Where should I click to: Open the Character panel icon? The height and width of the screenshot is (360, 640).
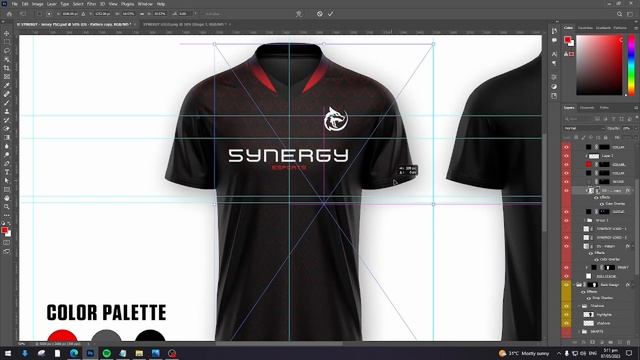554,54
